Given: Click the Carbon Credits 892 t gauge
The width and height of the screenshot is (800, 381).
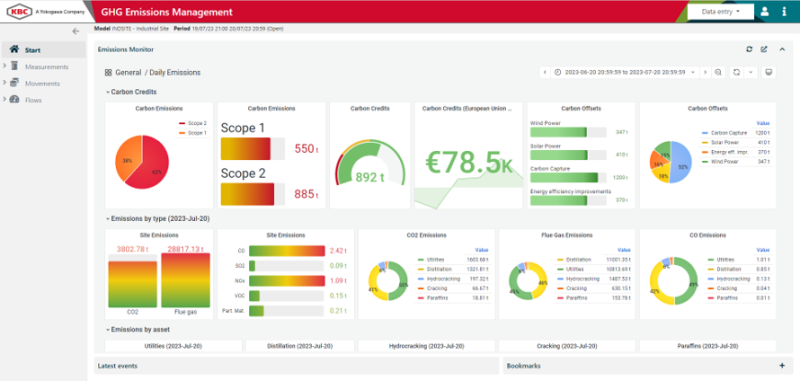Looking at the screenshot, I should [x=370, y=163].
